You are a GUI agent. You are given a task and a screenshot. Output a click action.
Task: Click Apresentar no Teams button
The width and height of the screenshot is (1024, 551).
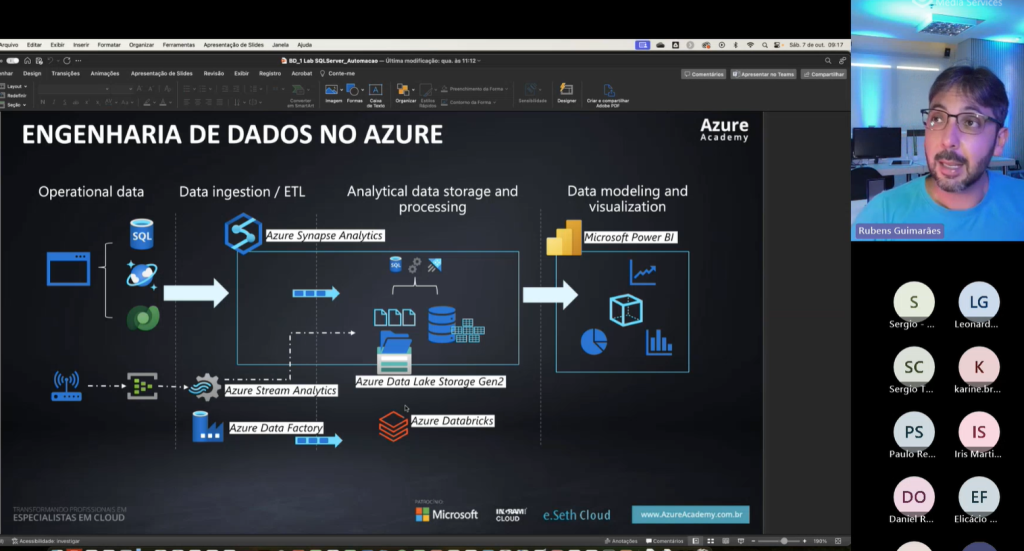[x=763, y=74]
